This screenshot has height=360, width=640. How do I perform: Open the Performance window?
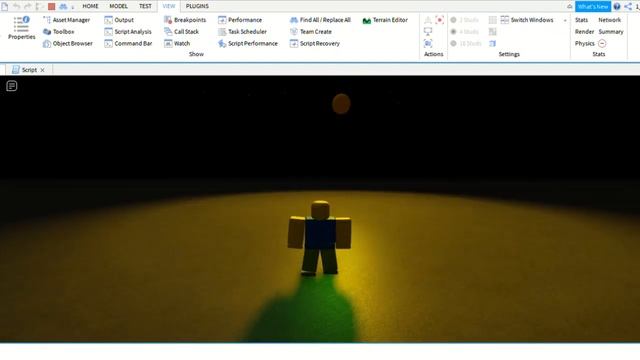click(x=240, y=20)
